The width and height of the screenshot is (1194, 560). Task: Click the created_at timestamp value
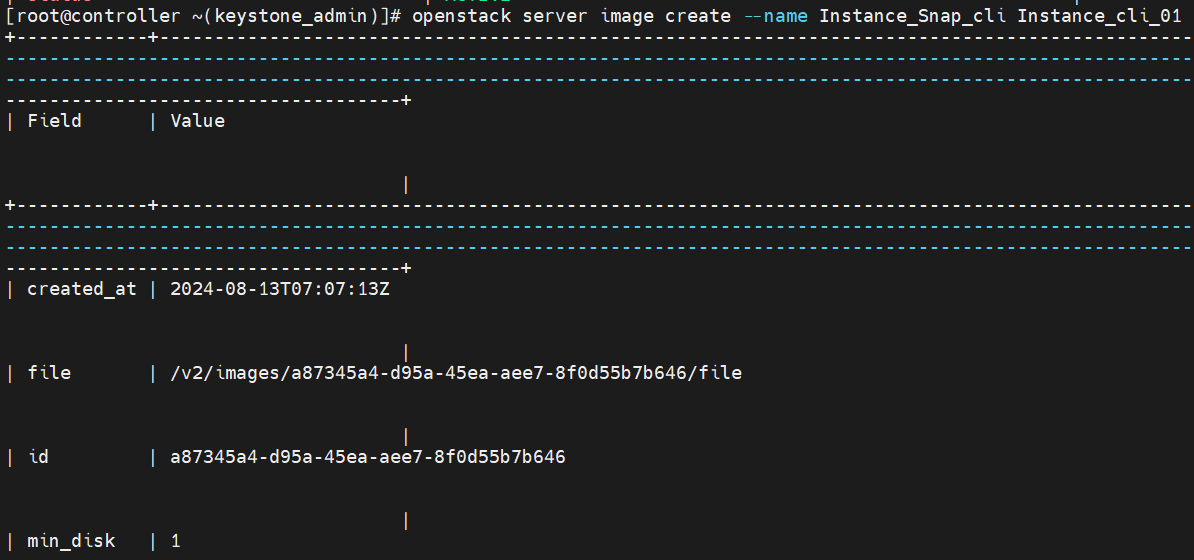[279, 289]
